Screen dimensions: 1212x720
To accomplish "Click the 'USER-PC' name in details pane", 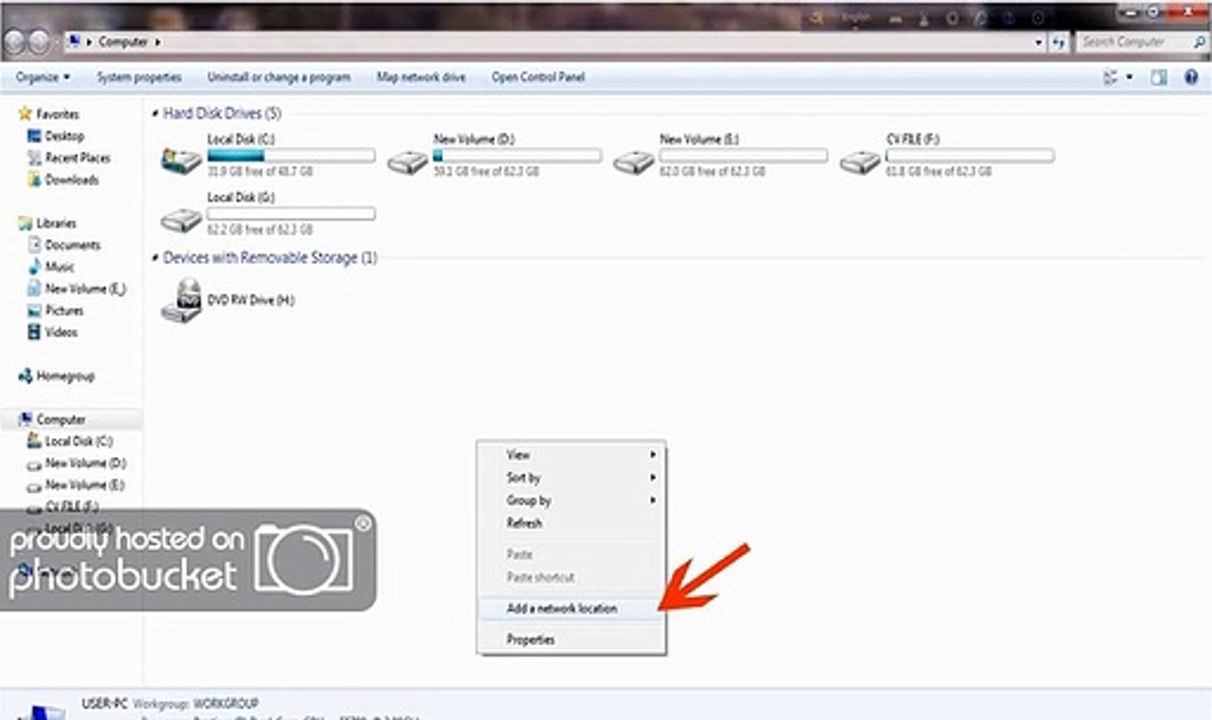I will coord(104,704).
